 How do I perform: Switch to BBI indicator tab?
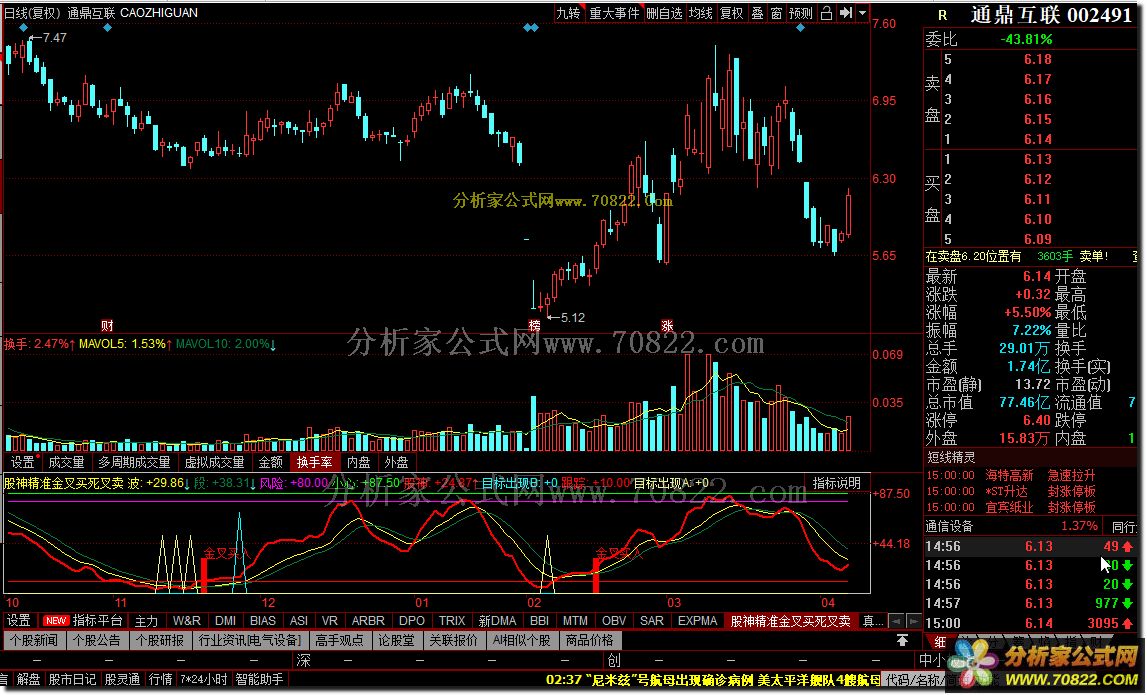pos(540,620)
